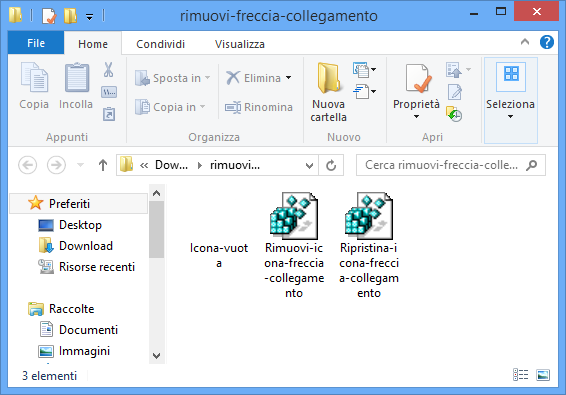The width and height of the screenshot is (566, 395).
Task: Click the paste shortcut icon
Action: click(x=109, y=114)
